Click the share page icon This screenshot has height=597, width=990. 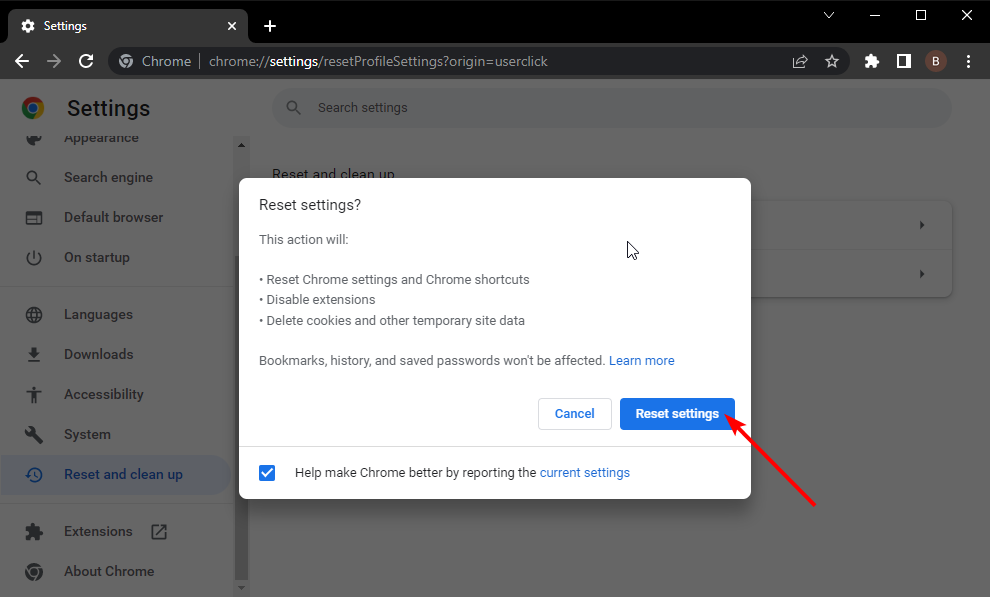click(x=800, y=61)
